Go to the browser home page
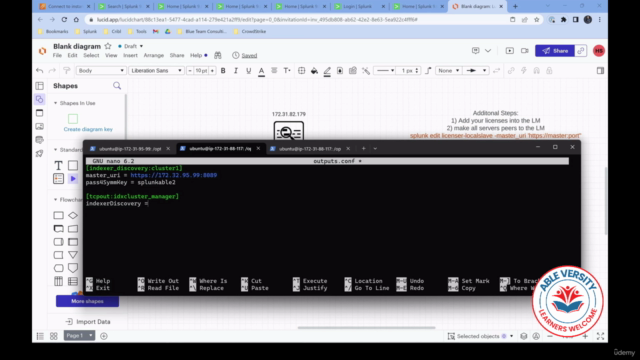Screen dimensions: 640x360 click(76, 19)
